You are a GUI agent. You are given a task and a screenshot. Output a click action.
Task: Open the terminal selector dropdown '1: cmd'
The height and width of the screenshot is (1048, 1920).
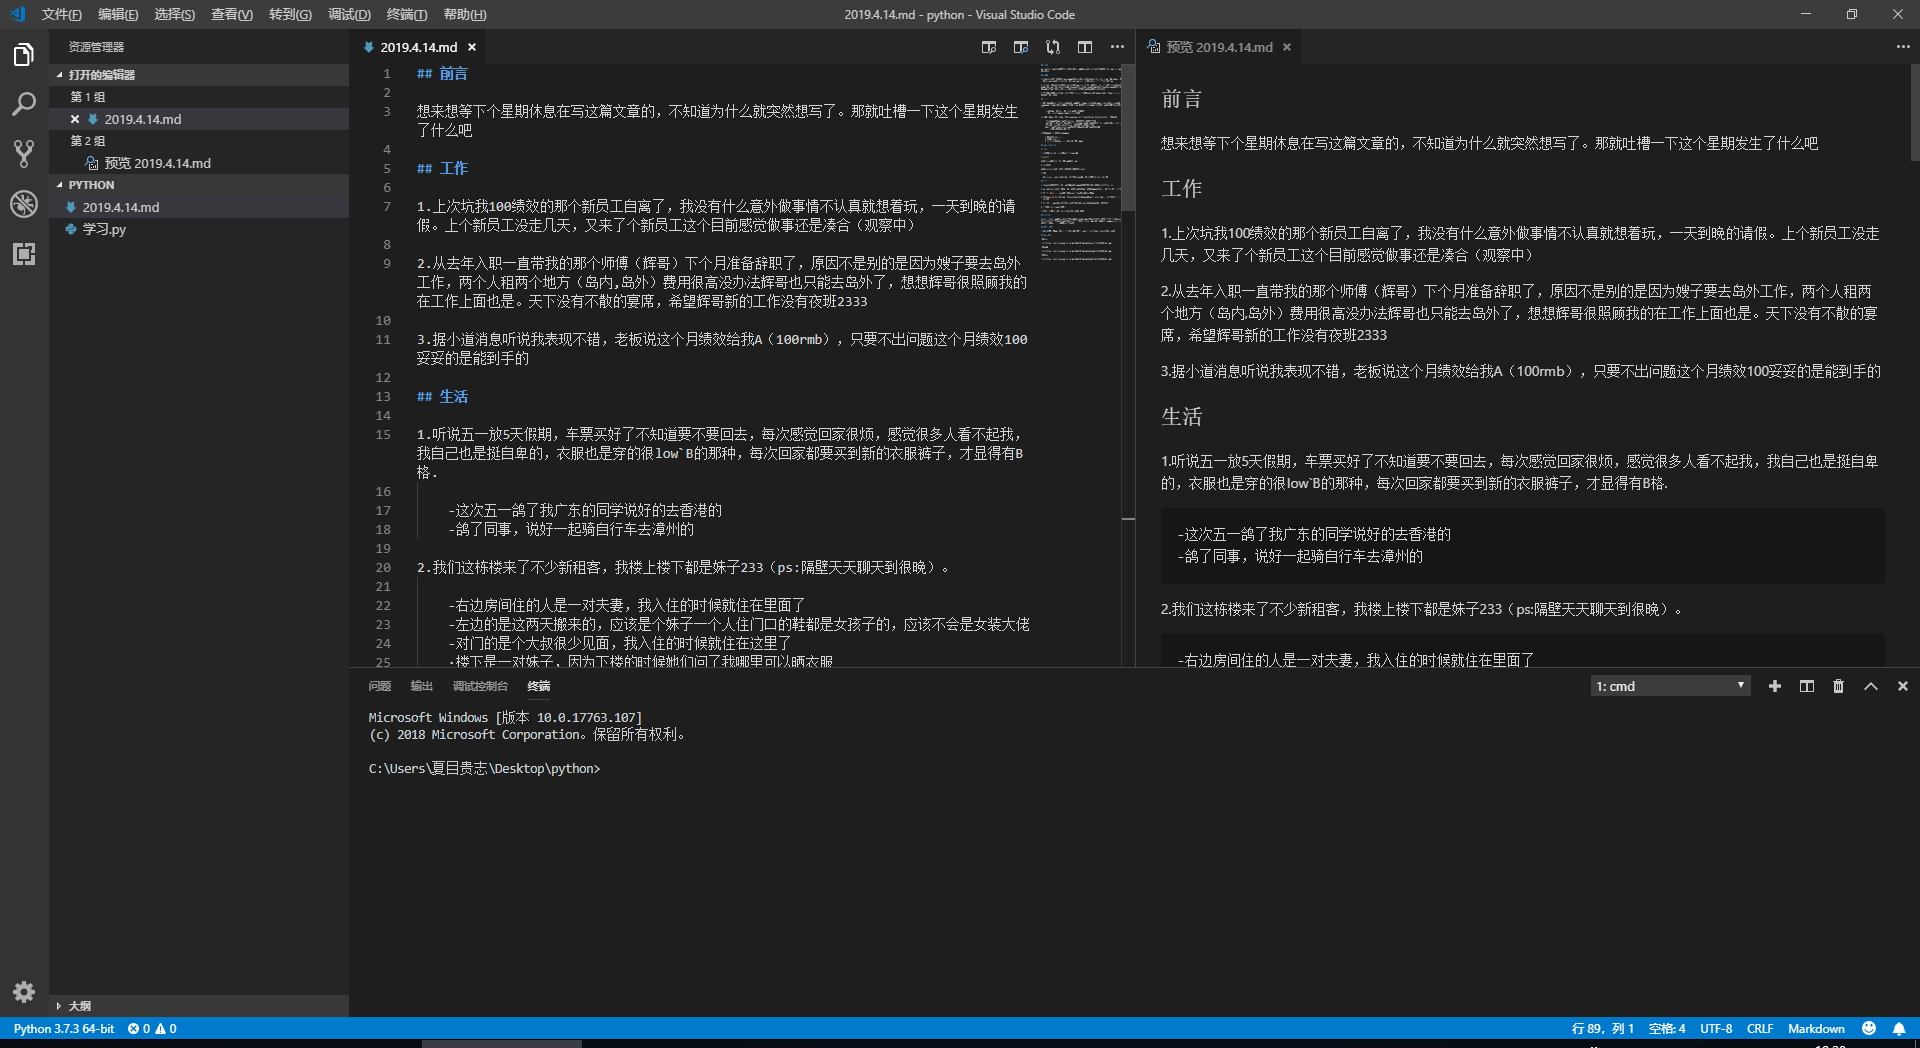(1670, 686)
